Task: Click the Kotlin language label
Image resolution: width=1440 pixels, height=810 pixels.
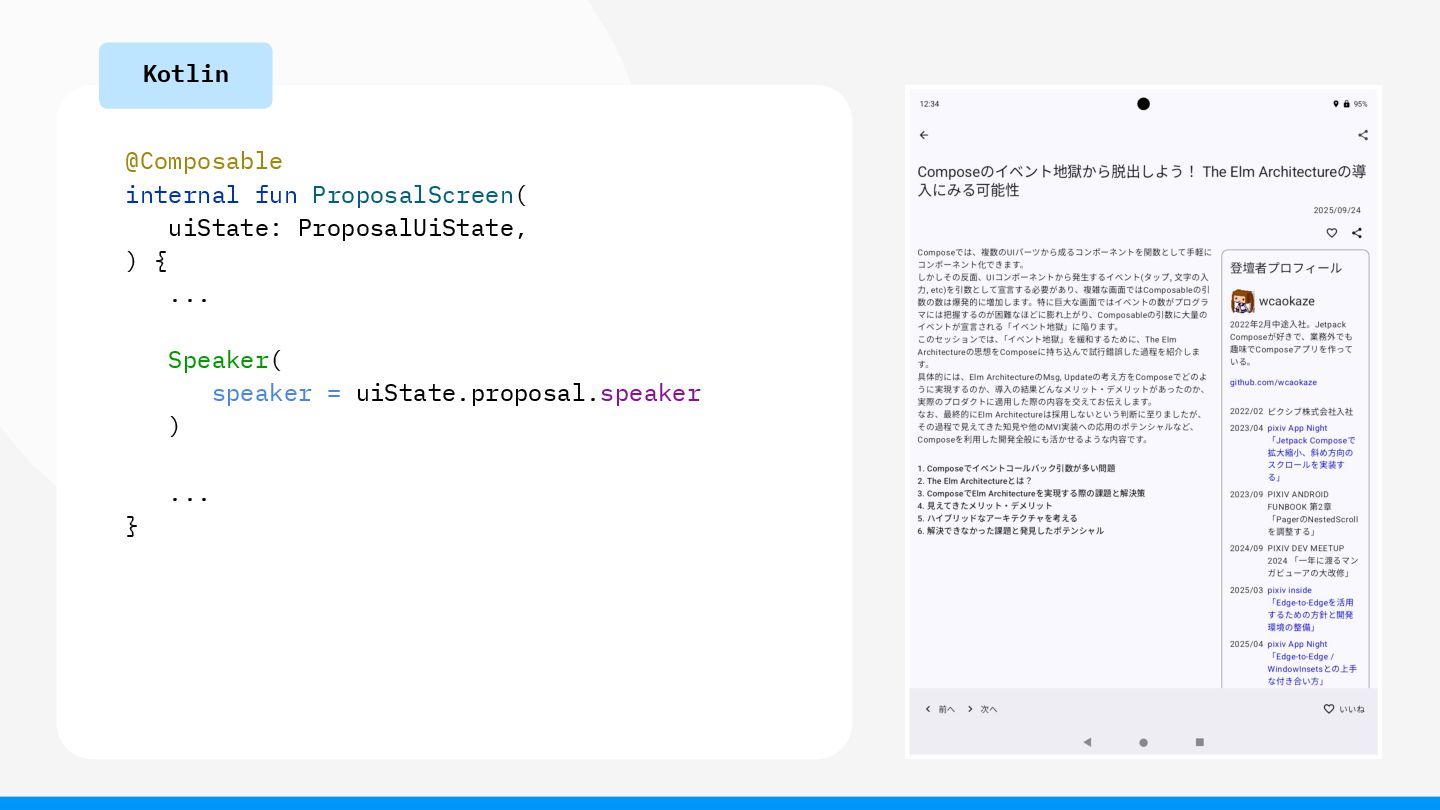Action: tap(186, 74)
